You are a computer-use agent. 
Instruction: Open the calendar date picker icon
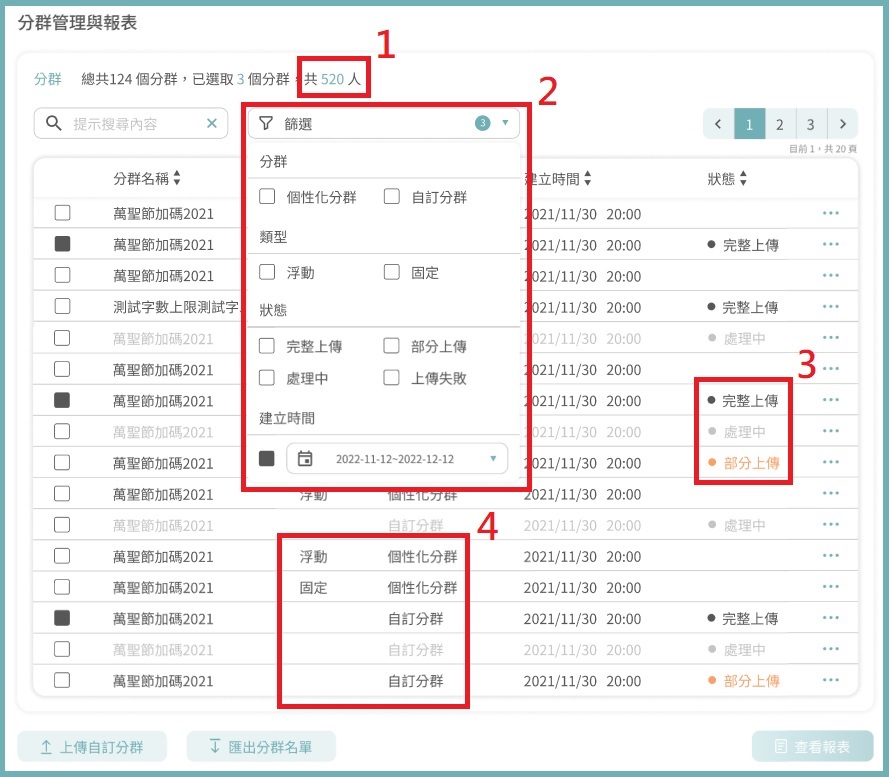click(305, 459)
